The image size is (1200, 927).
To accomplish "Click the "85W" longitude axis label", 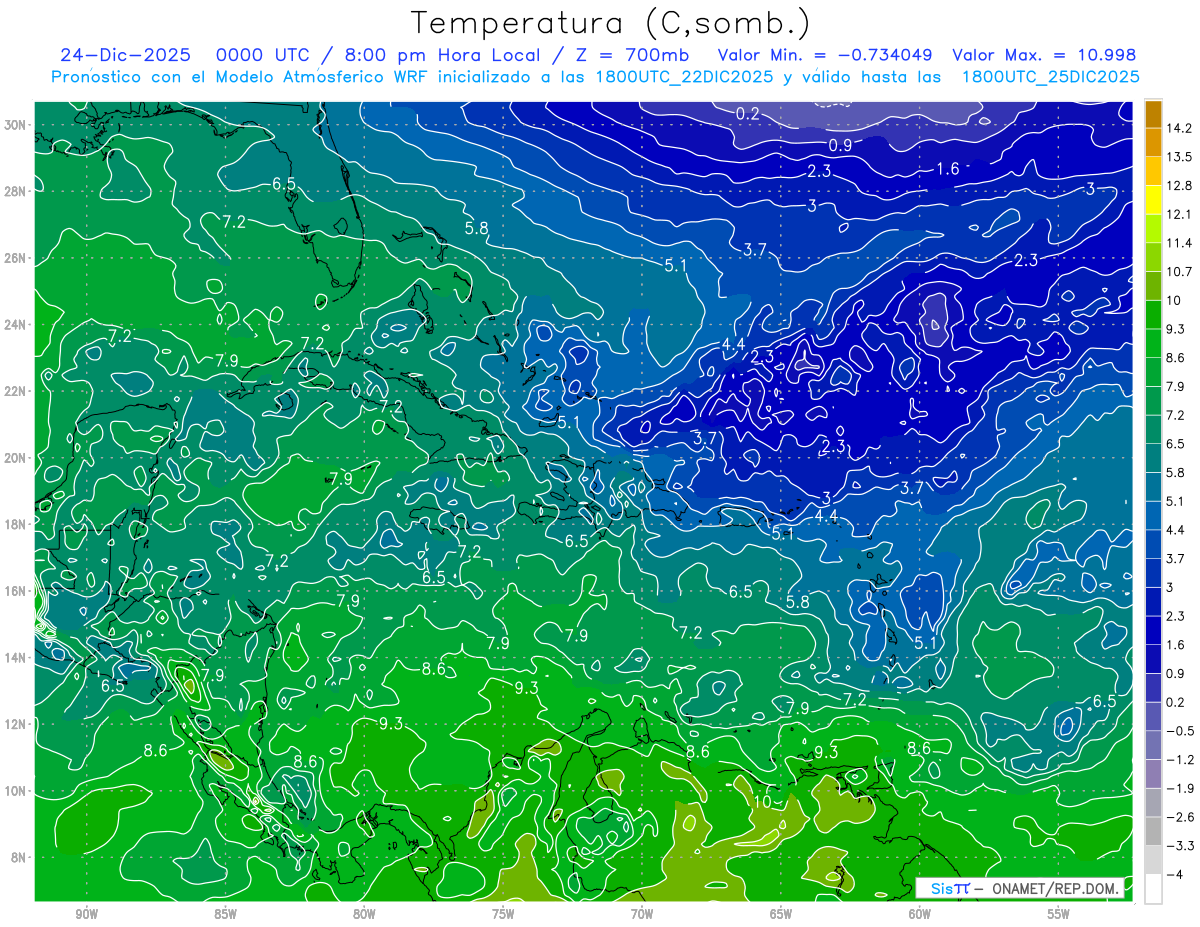I will pyautogui.click(x=225, y=913).
